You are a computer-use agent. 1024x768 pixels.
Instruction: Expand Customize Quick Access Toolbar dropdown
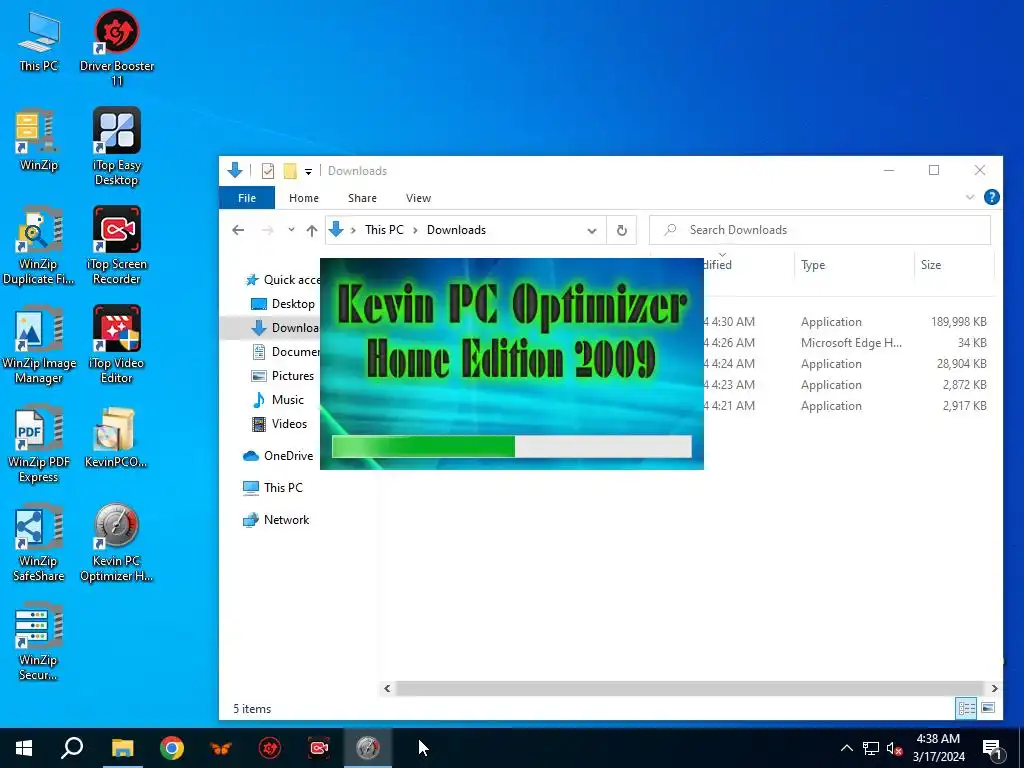coord(308,171)
